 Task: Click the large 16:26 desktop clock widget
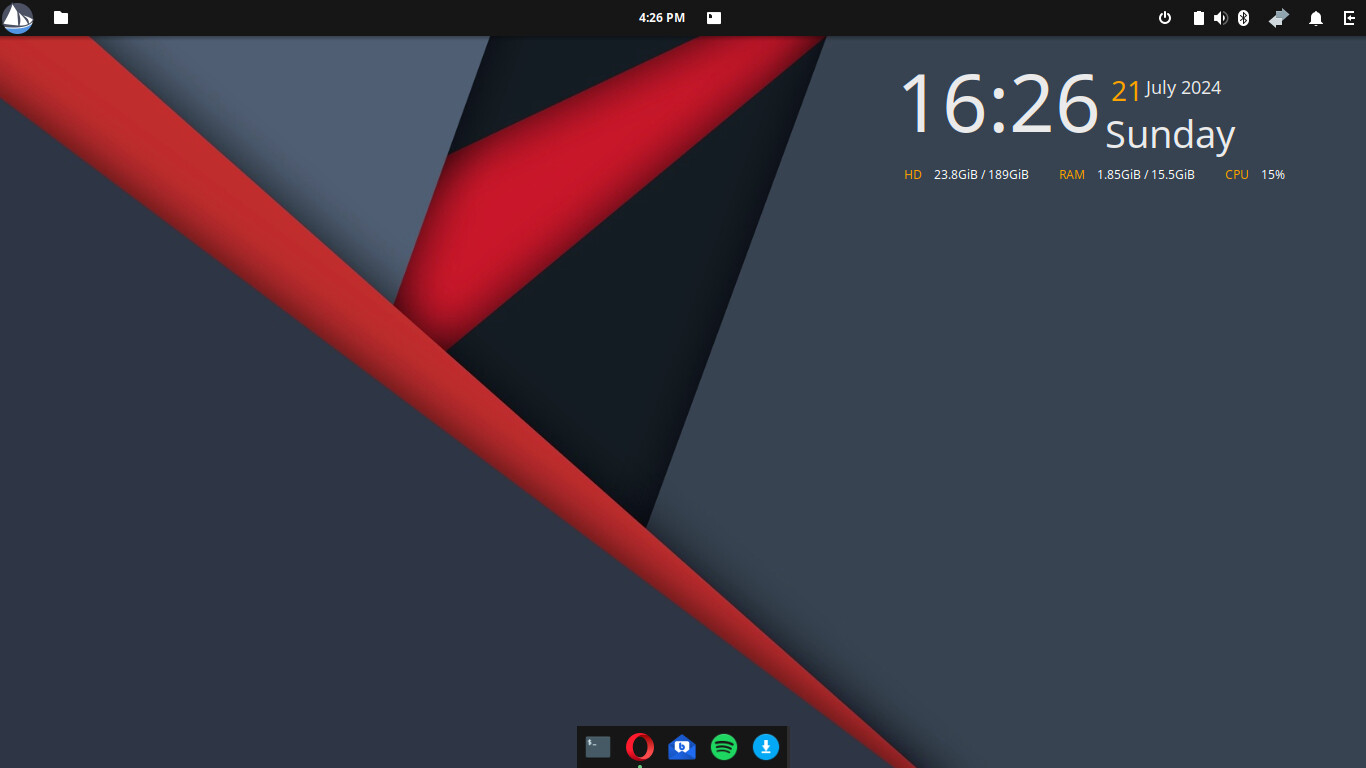click(999, 105)
